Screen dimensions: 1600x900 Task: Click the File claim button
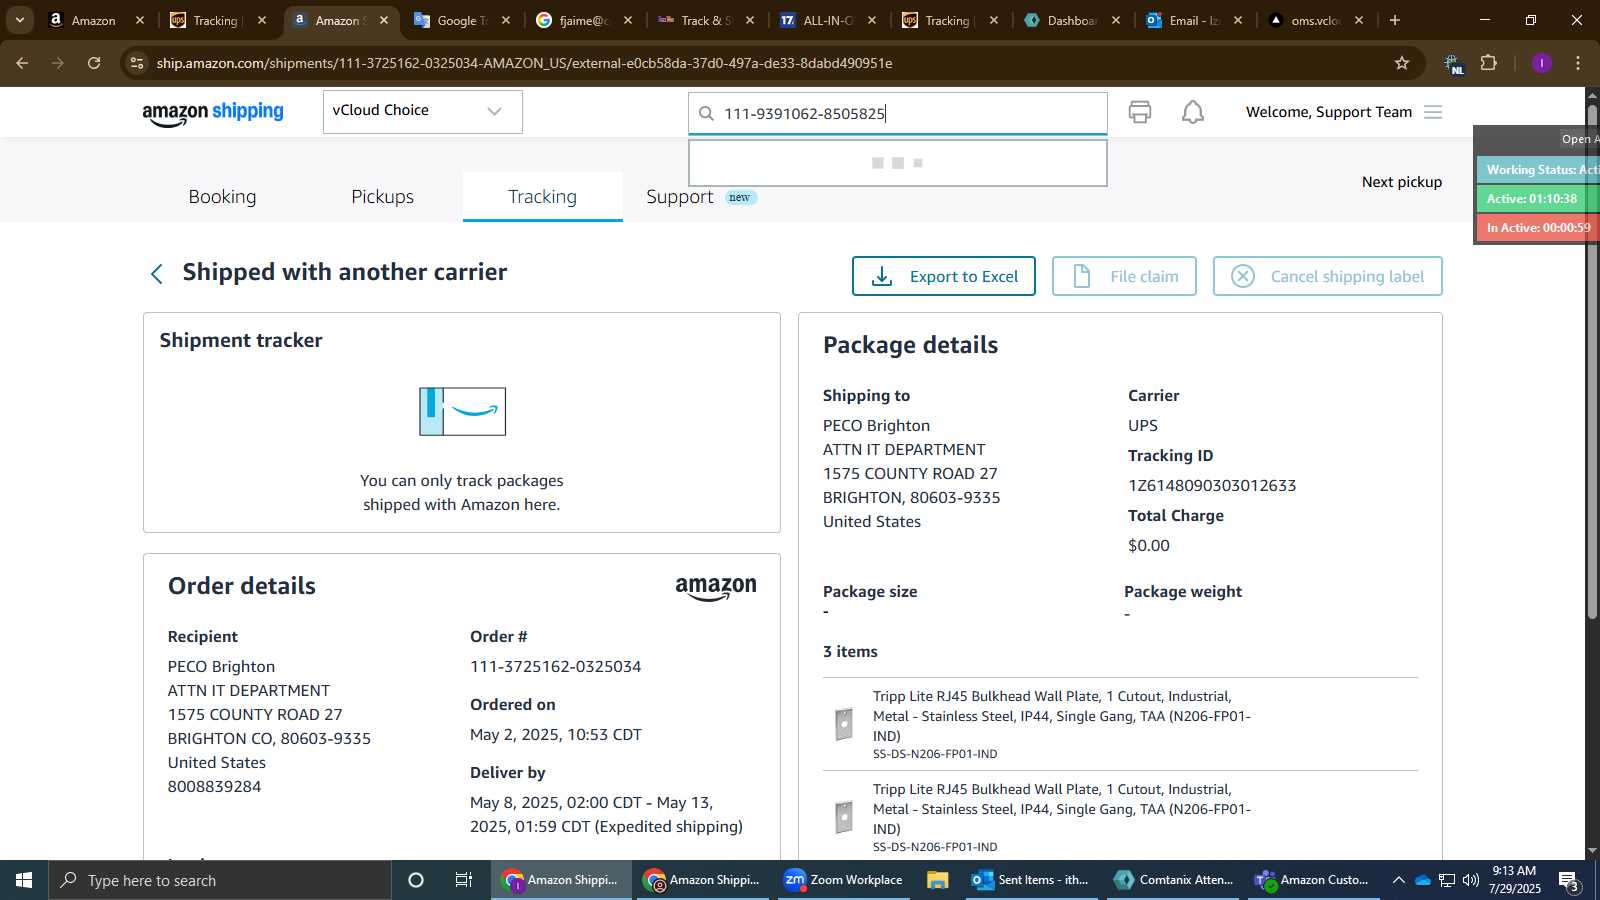[1124, 276]
